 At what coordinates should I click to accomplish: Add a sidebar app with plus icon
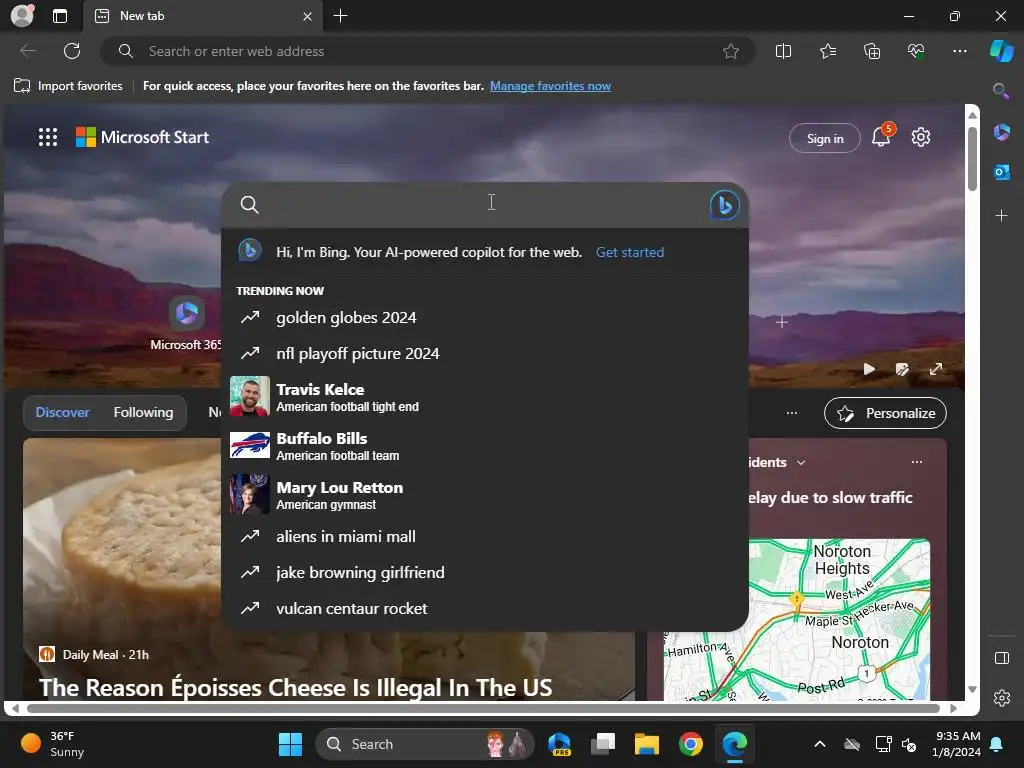[1001, 215]
